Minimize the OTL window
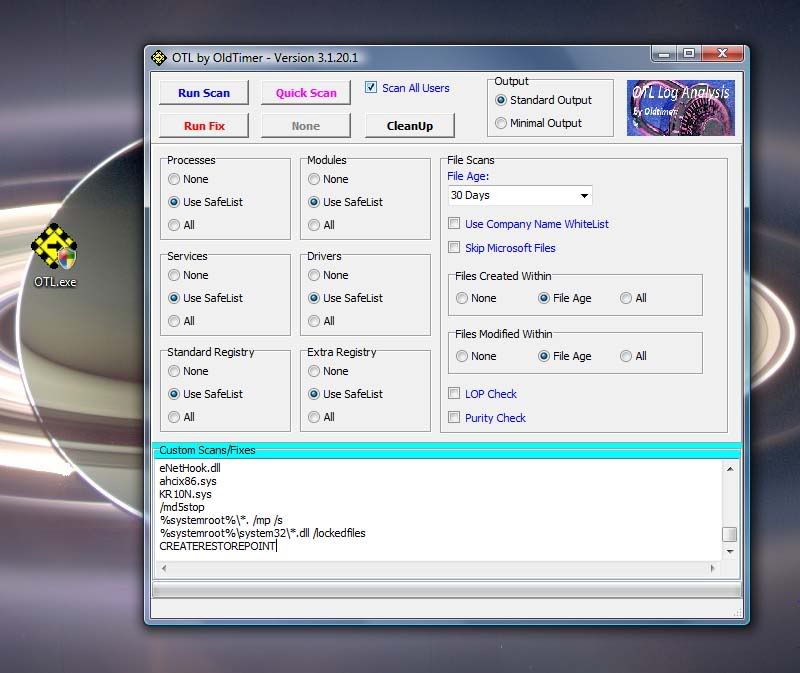This screenshot has height=673, width=800. 664,54
